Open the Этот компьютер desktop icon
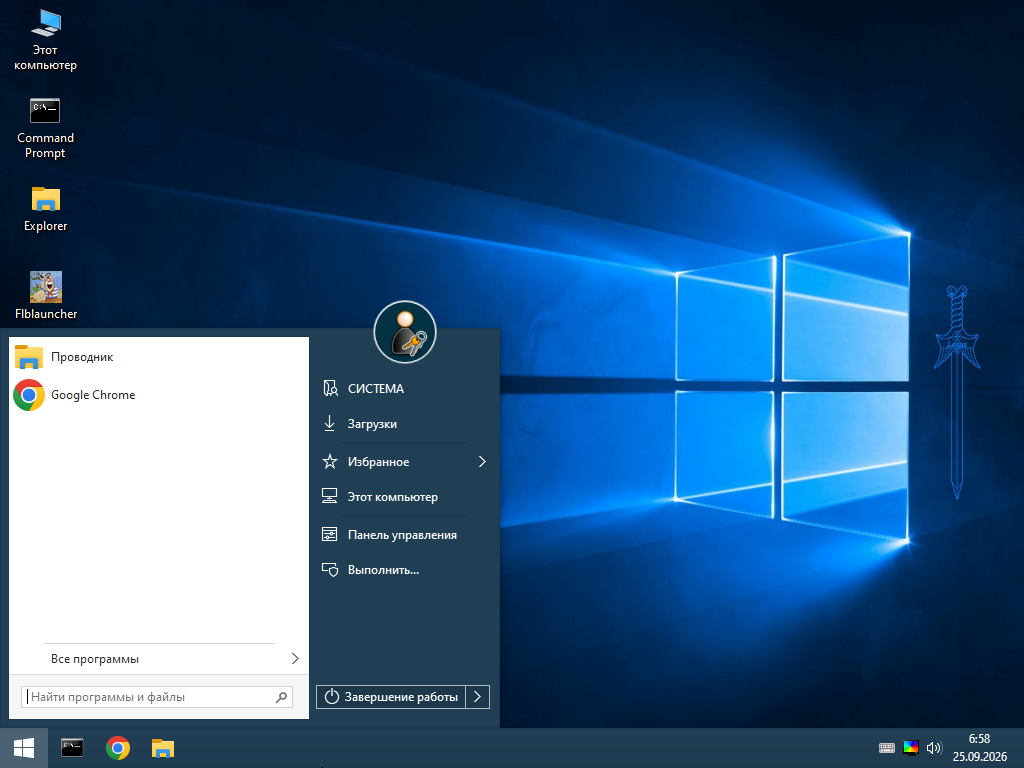Image resolution: width=1024 pixels, height=768 pixels. point(45,40)
